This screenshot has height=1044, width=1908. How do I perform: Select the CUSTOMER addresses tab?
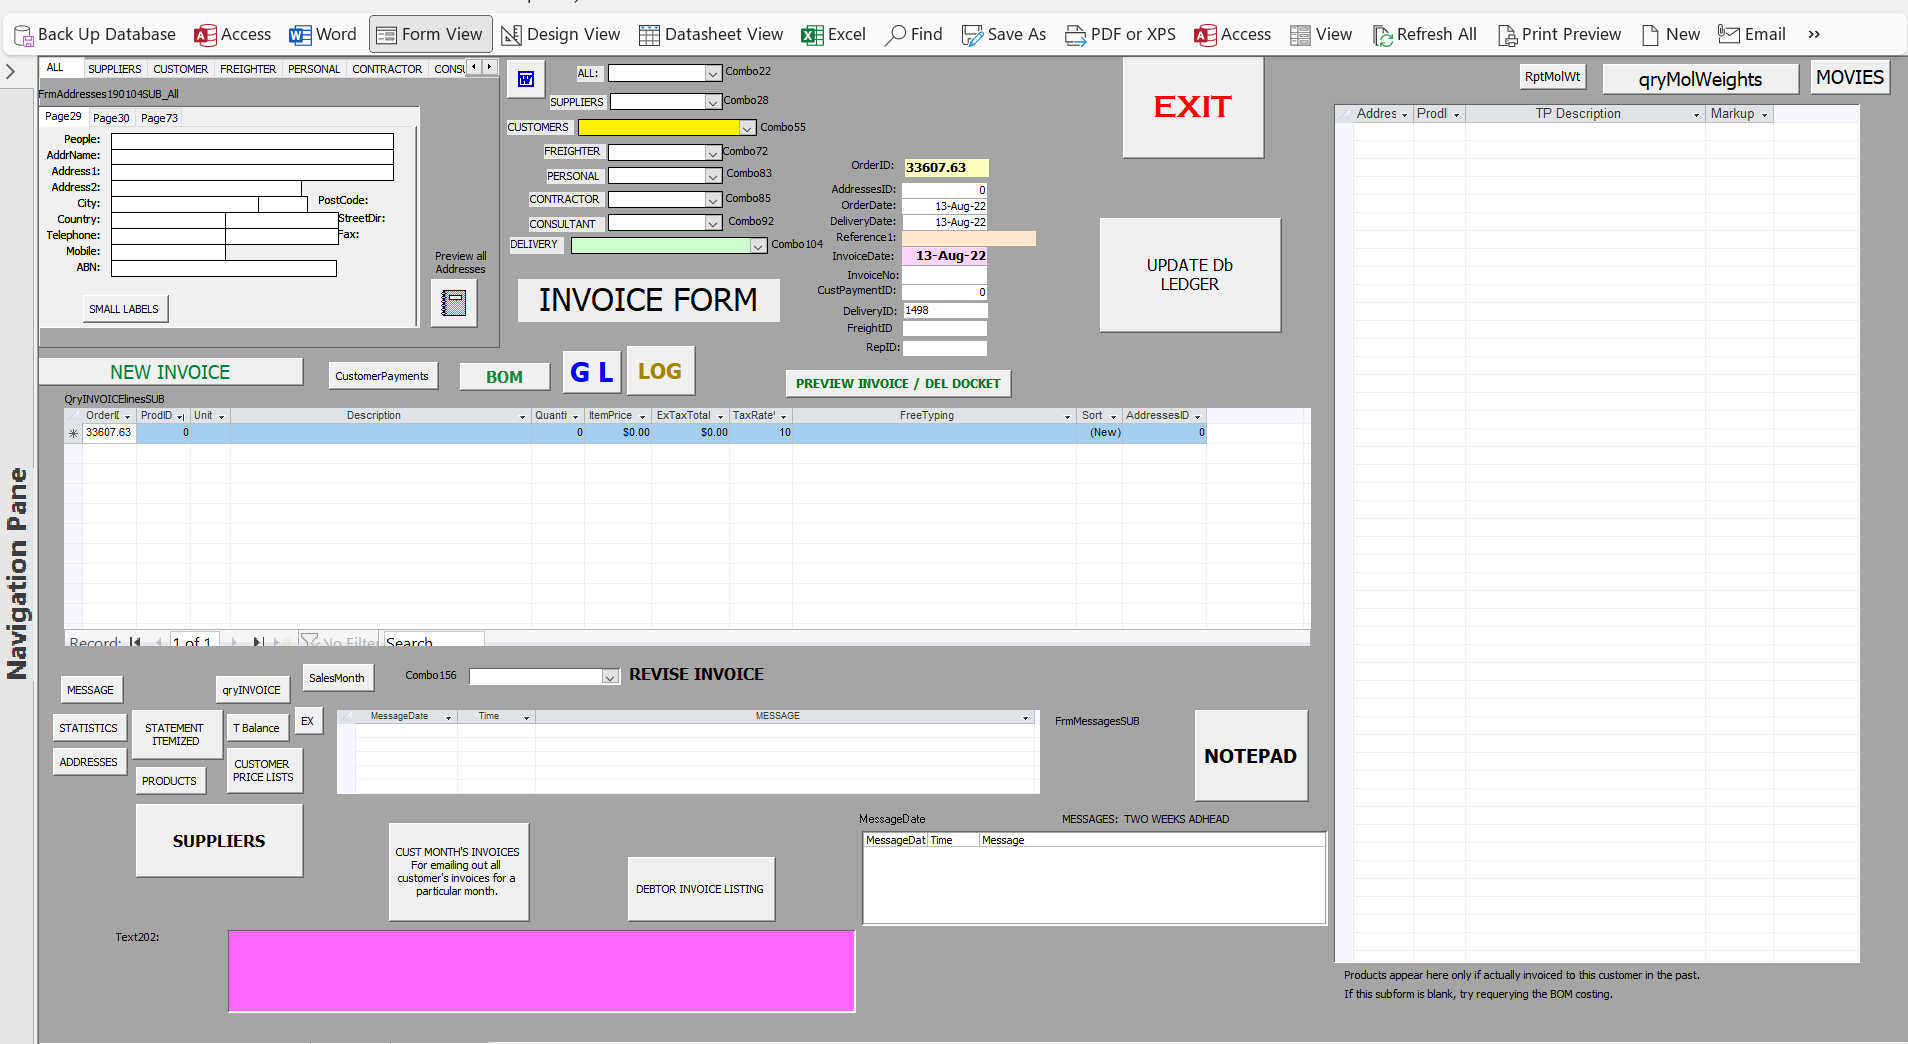tap(181, 69)
